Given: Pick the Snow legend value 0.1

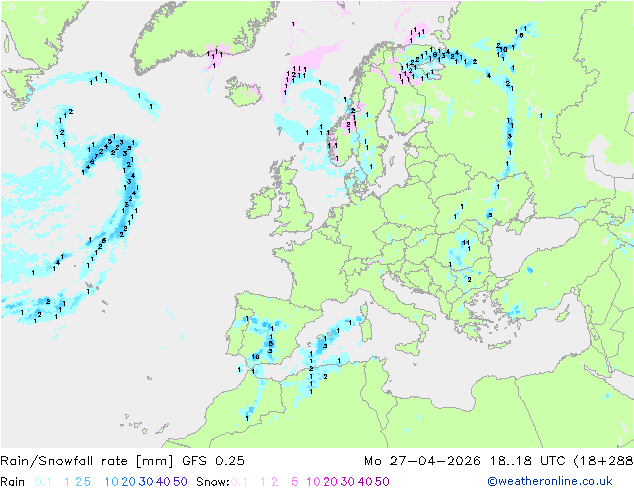Looking at the screenshot, I should 239,482.
